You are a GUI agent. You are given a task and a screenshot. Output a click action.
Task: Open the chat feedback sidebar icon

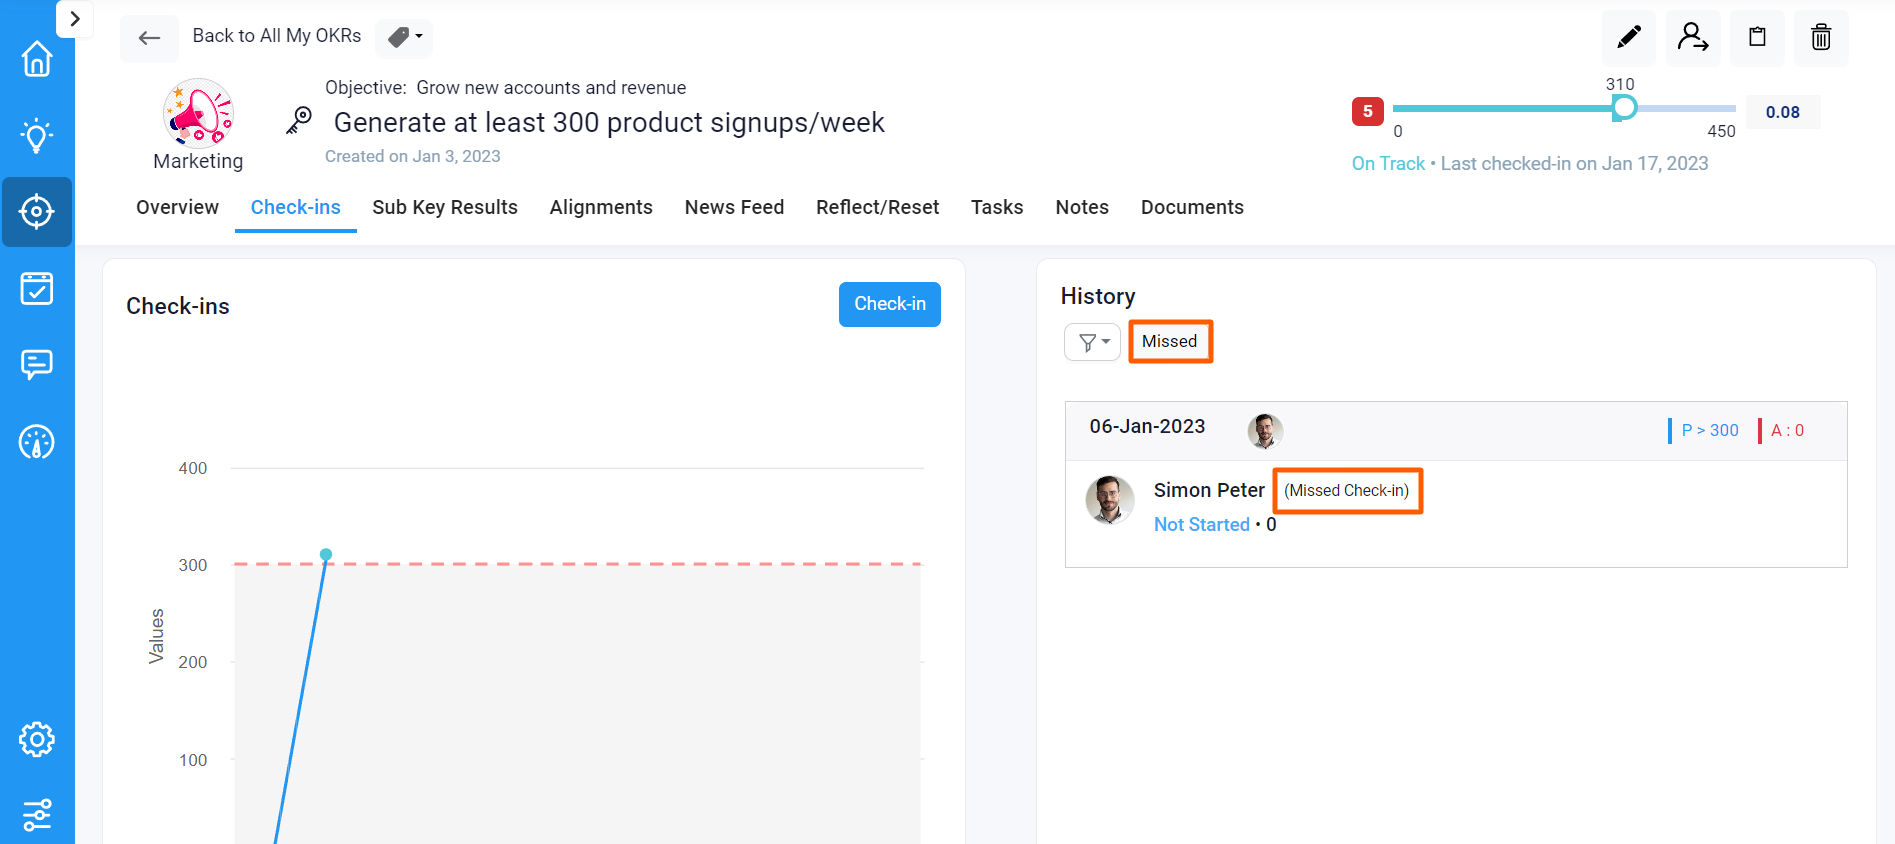[x=37, y=364]
